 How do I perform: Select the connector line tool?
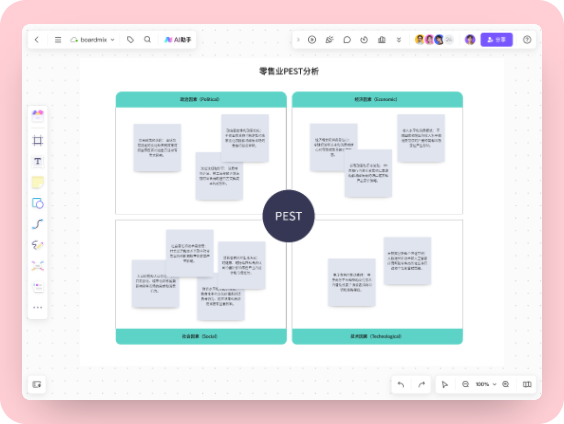point(37,224)
